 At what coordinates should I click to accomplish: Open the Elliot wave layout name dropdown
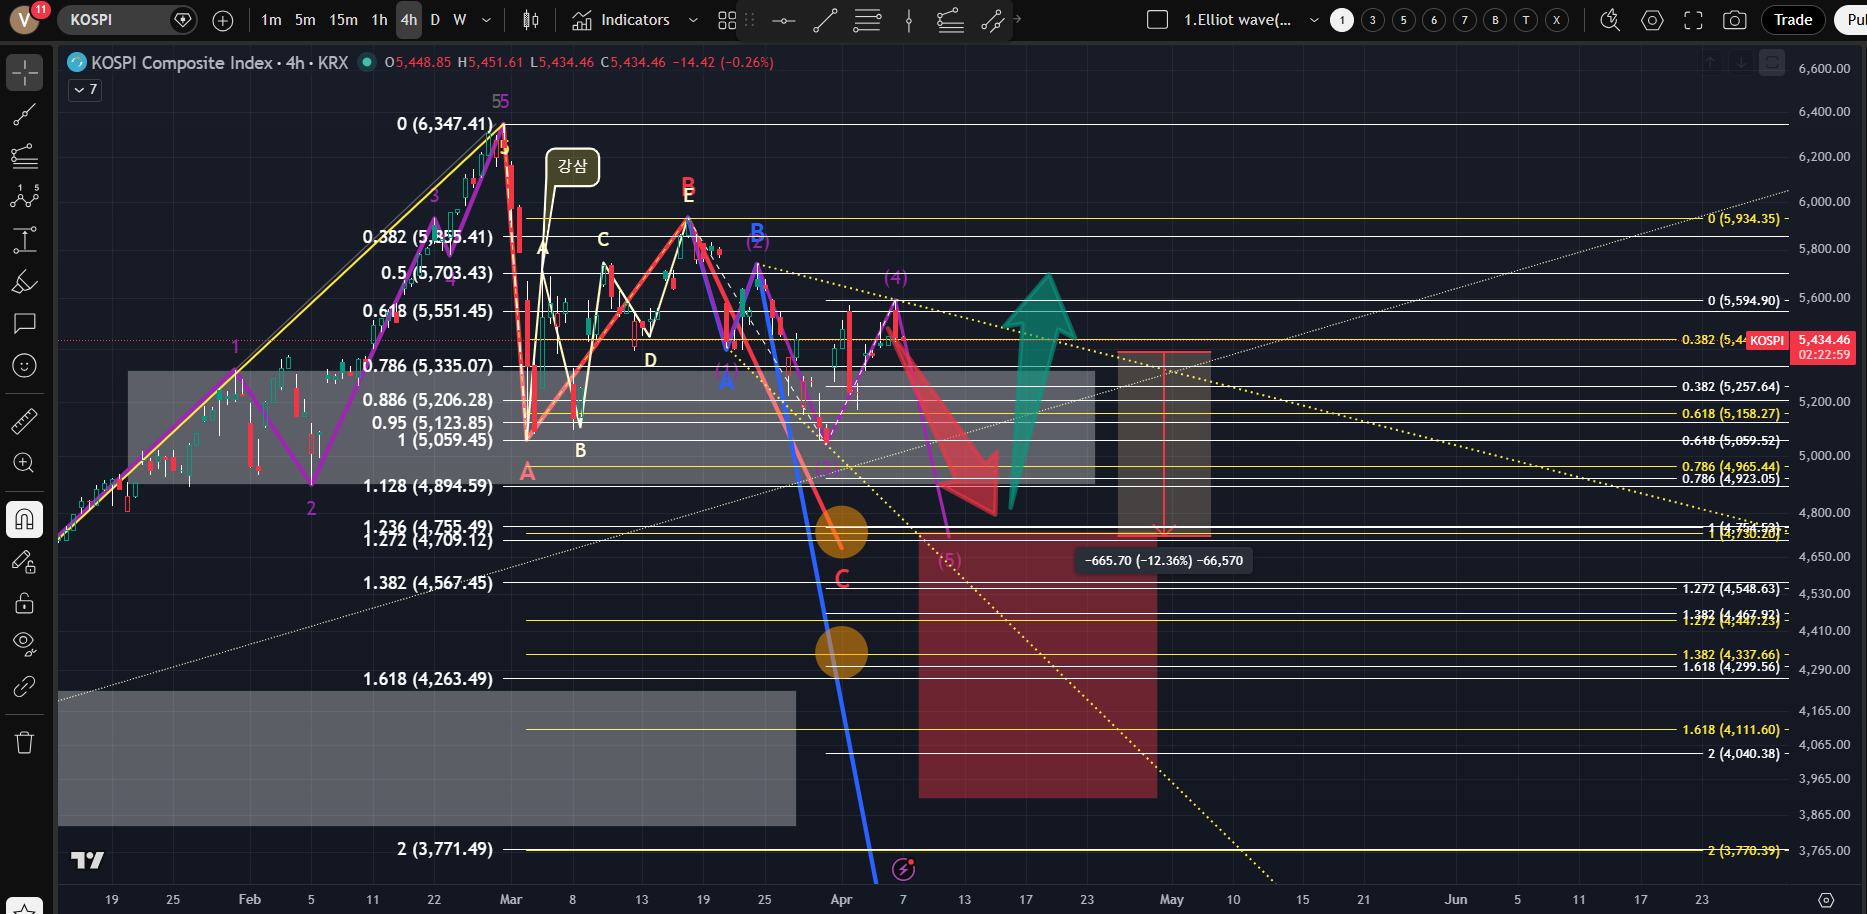pyautogui.click(x=1314, y=20)
